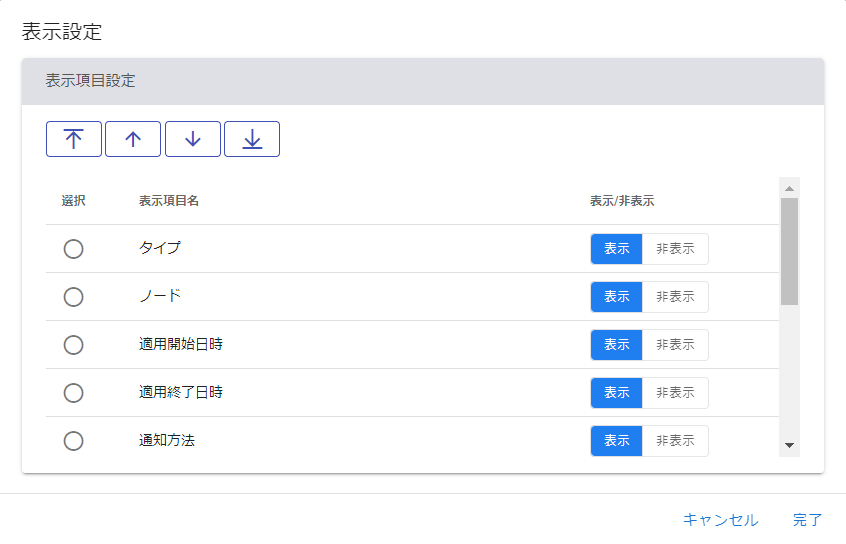This screenshot has height=544, width=846.
Task: Select the 通知方法 radio button
Action: pos(73,441)
